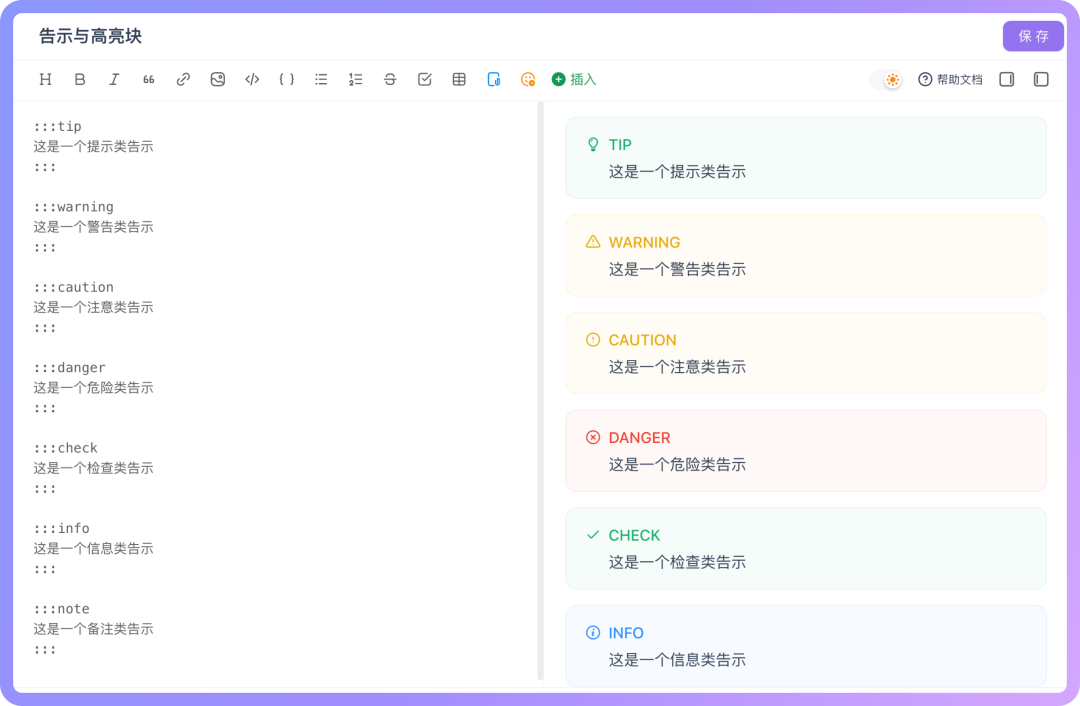Click the CAUTION heading in preview
Screen dimensions: 1080x706
point(642,340)
